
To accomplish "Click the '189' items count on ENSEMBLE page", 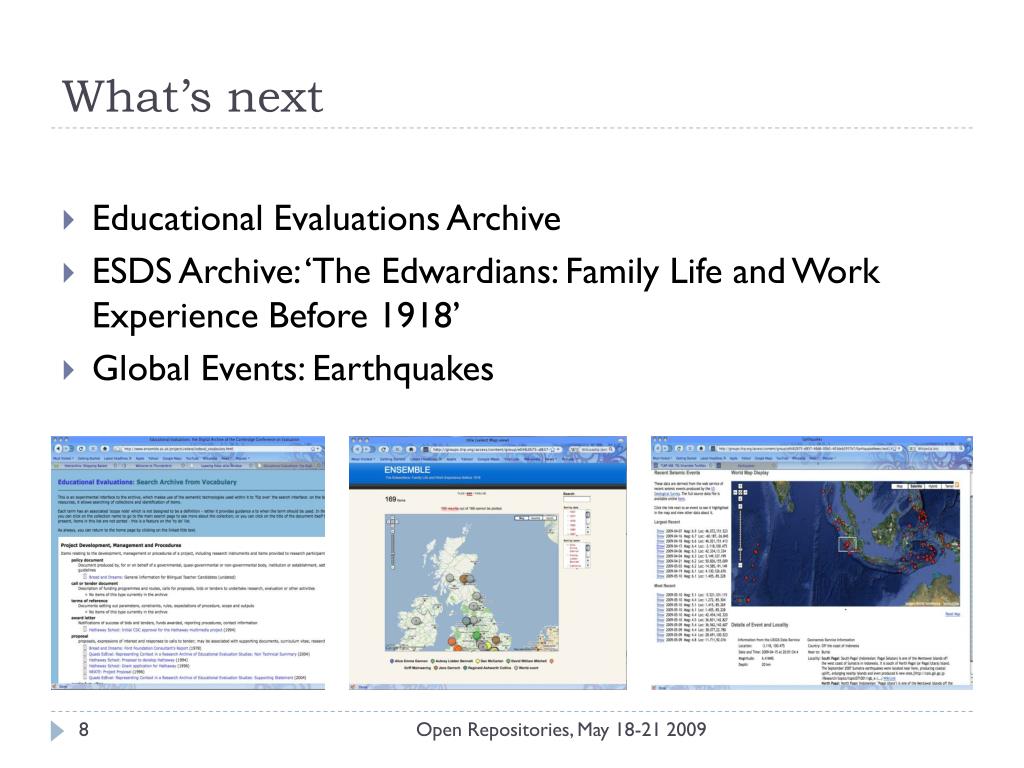I will click(x=391, y=500).
